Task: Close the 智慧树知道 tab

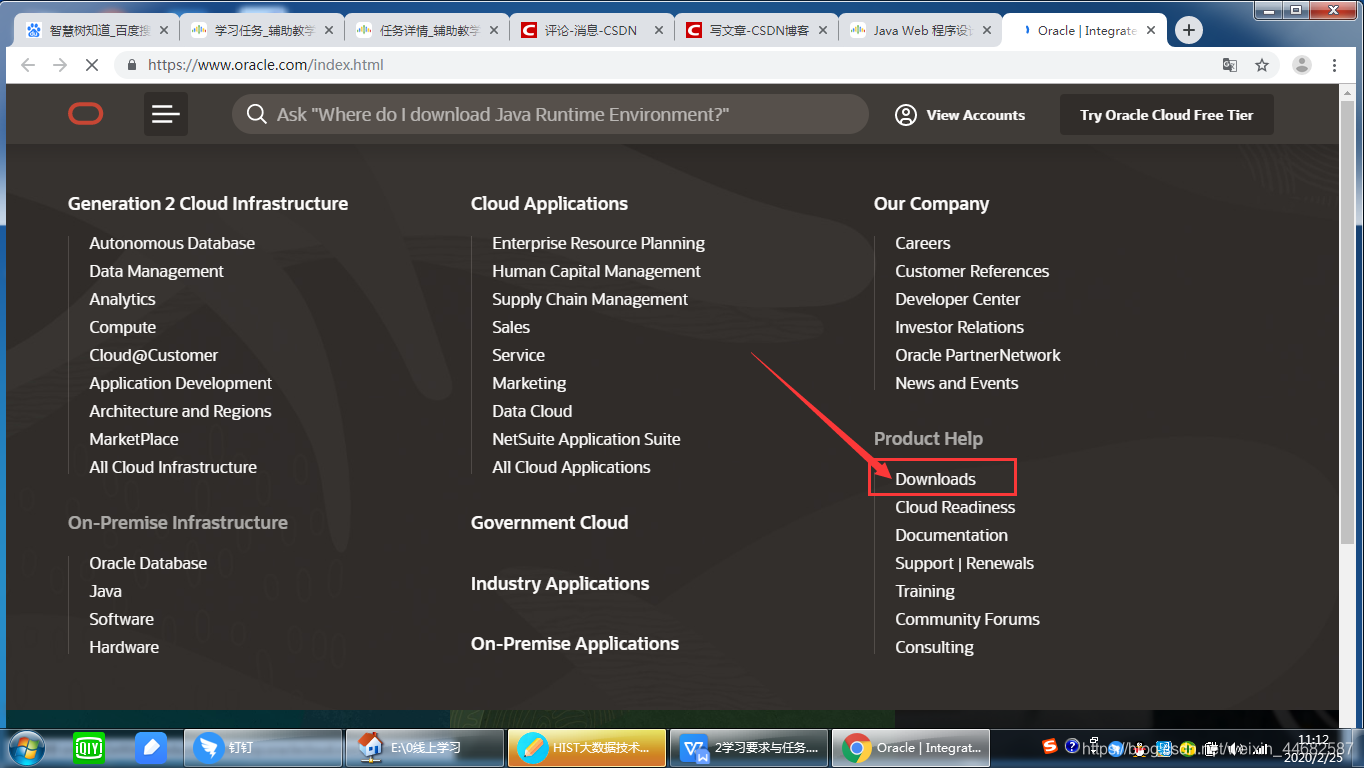Action: (x=164, y=30)
